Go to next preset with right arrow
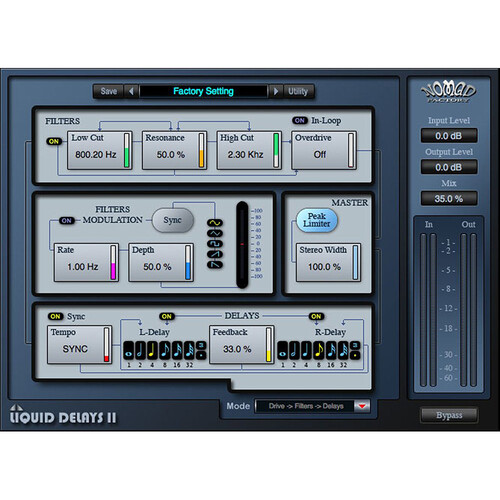This screenshot has width=500, height=500. click(x=276, y=91)
